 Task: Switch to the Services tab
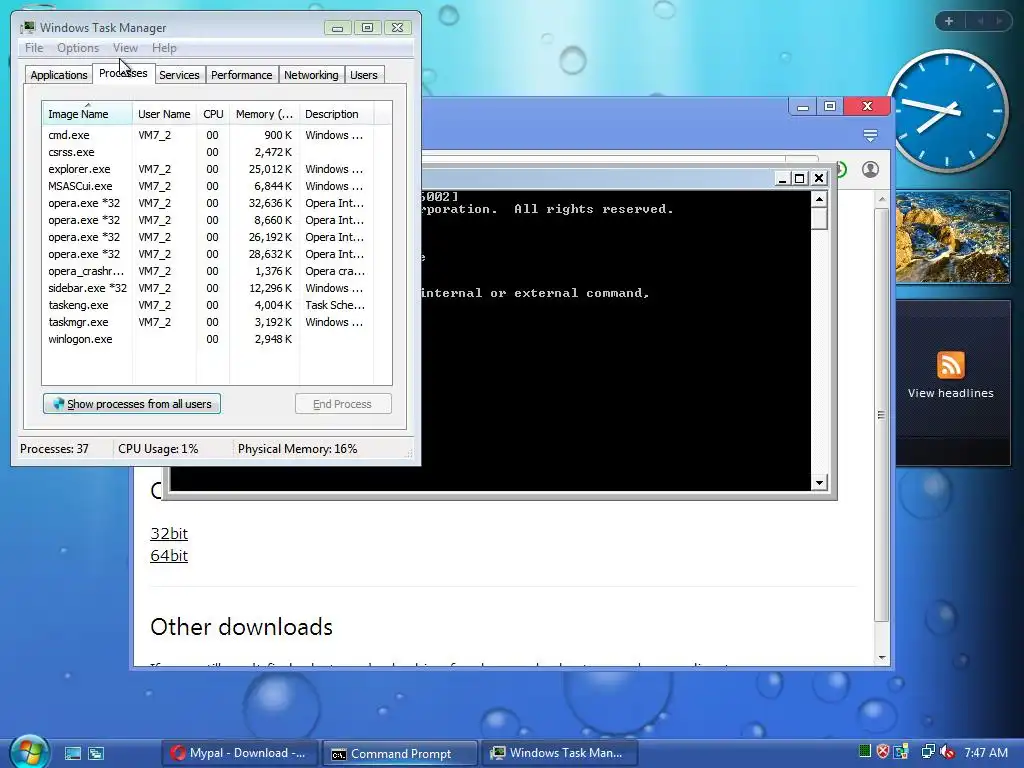pyautogui.click(x=179, y=75)
